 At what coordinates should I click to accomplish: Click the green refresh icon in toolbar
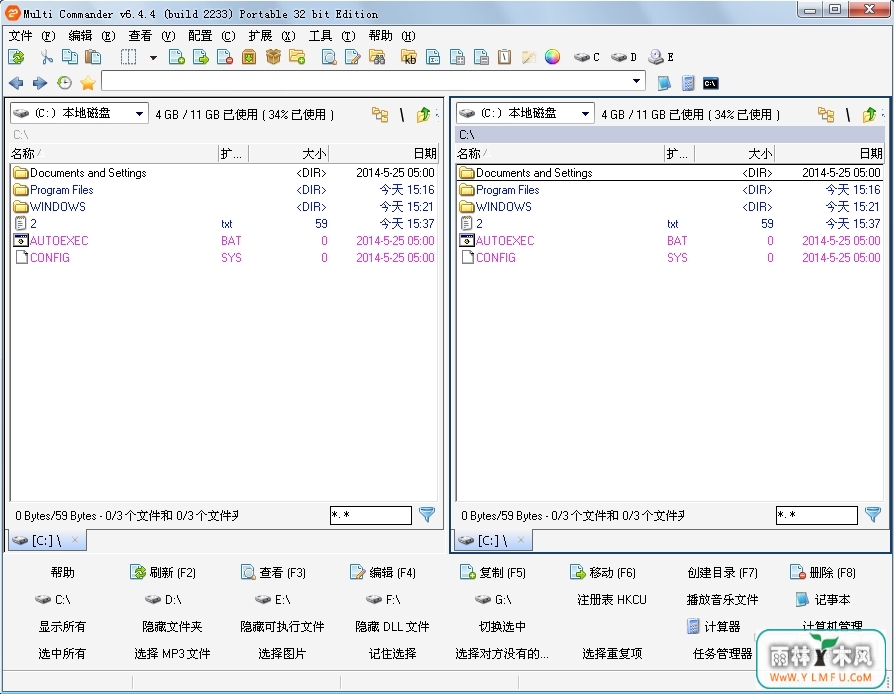click(x=17, y=57)
